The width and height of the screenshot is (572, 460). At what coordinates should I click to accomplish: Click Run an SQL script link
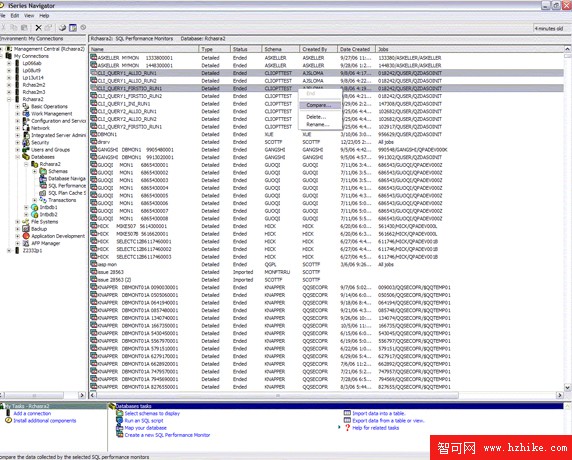pyautogui.click(x=144, y=421)
